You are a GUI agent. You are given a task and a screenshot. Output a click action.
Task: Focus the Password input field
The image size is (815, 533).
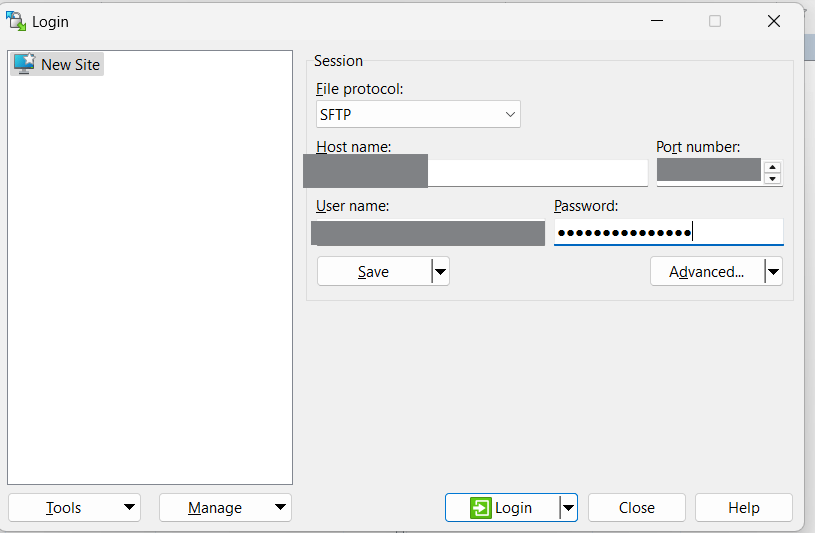pos(668,233)
